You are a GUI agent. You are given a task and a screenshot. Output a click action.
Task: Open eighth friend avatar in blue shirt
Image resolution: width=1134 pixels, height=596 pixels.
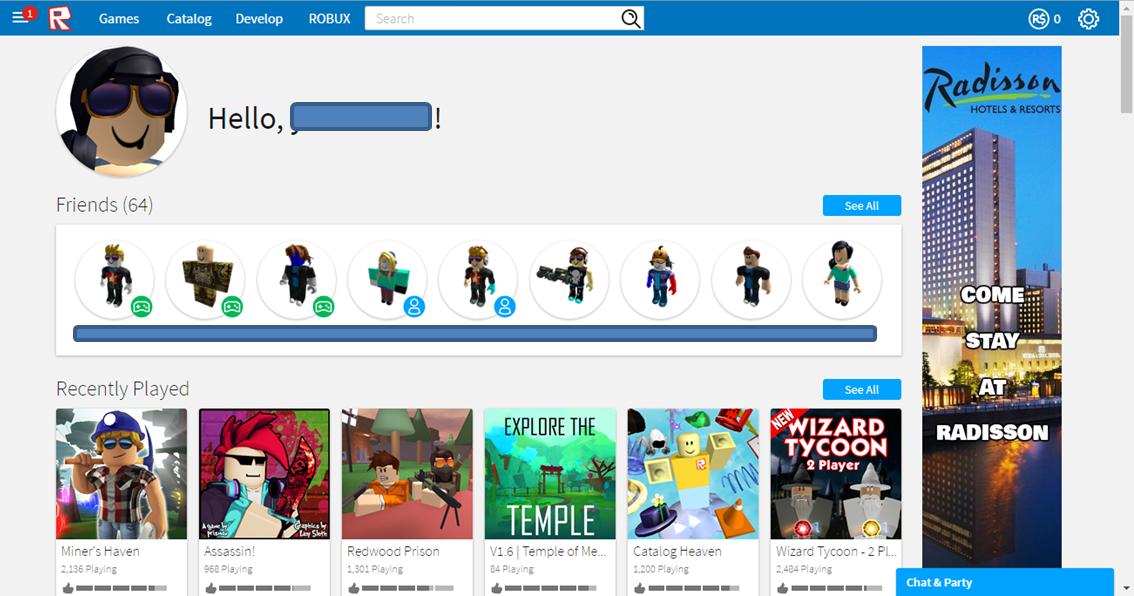[x=751, y=280]
